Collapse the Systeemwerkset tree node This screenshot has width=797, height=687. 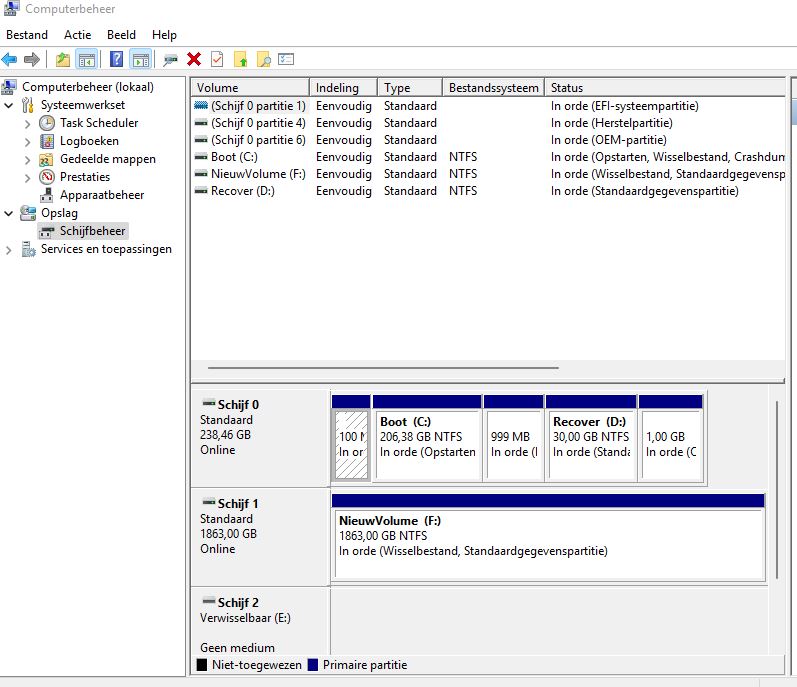pos(9,105)
